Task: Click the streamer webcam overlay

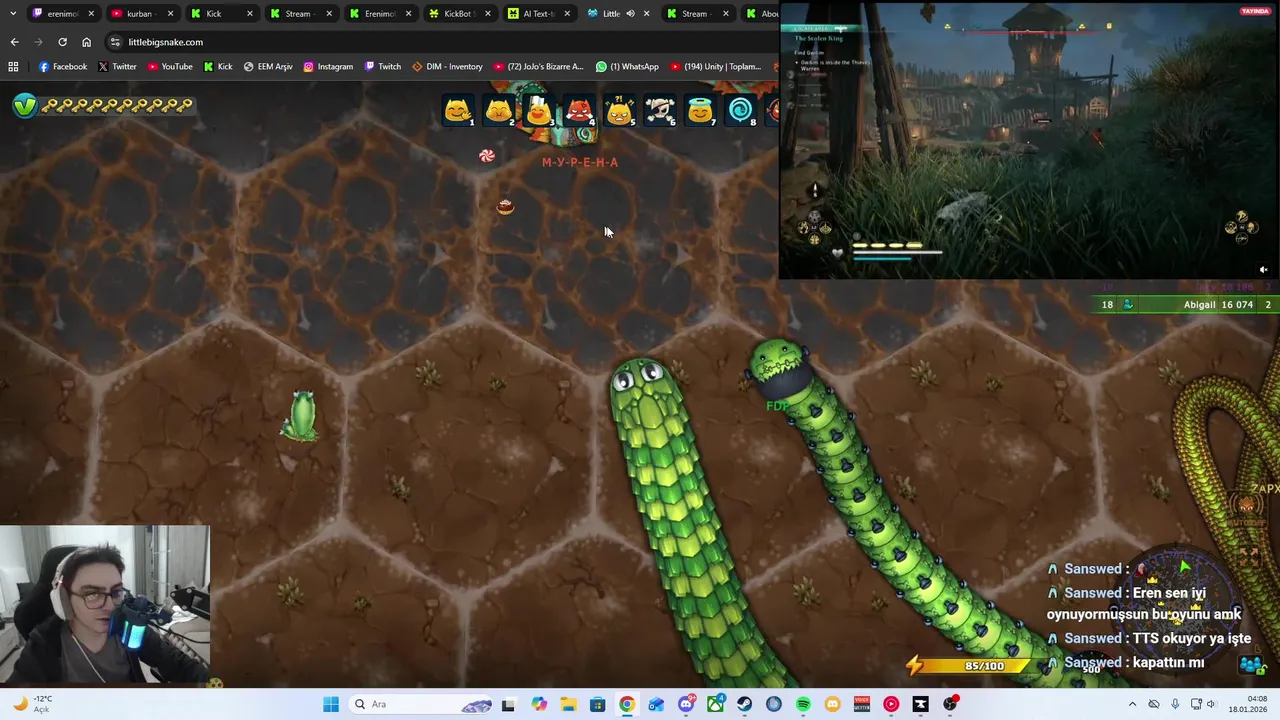Action: pyautogui.click(x=105, y=605)
